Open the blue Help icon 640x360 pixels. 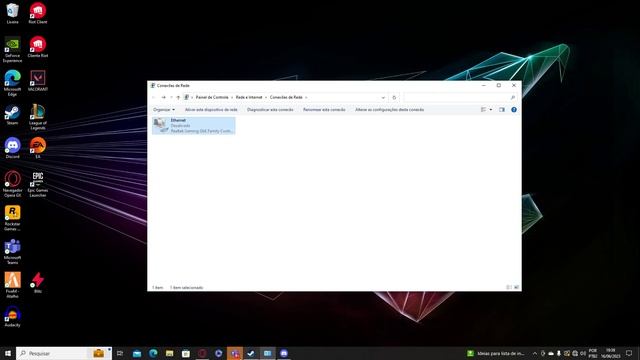(x=514, y=110)
